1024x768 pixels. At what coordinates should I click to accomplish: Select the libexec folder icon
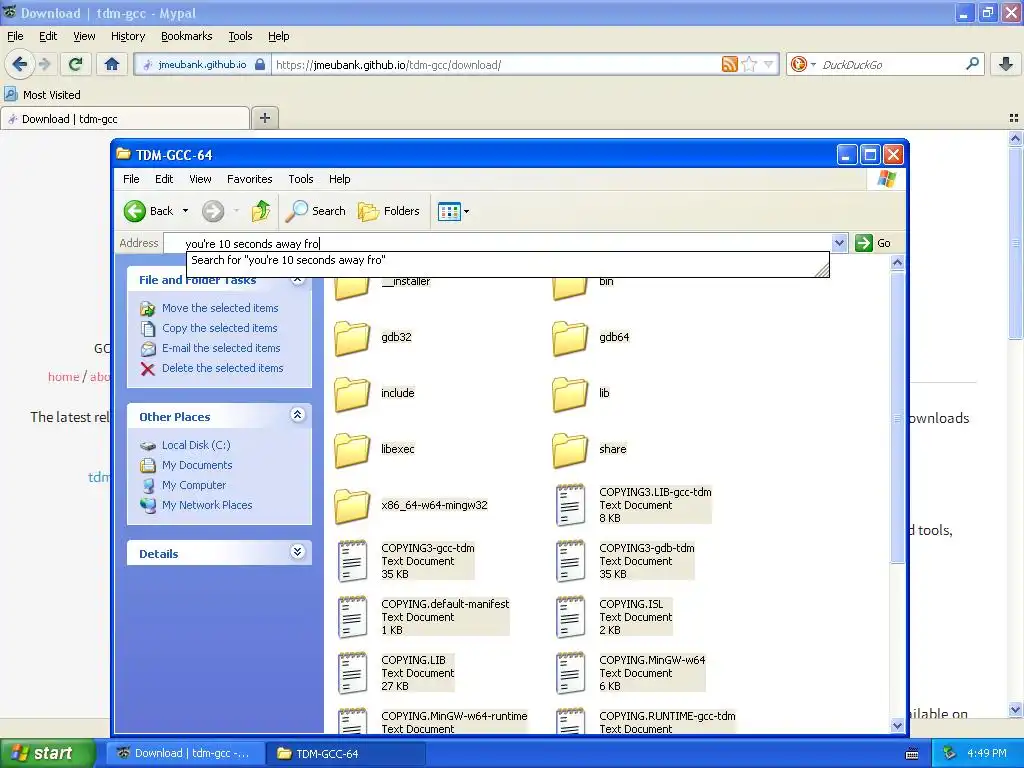(x=353, y=450)
